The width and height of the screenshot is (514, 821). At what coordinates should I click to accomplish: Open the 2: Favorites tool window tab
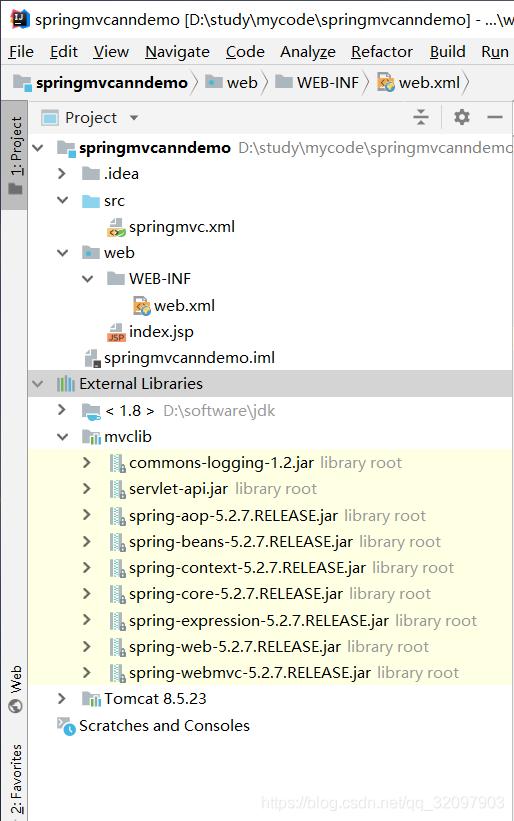tap(16, 779)
